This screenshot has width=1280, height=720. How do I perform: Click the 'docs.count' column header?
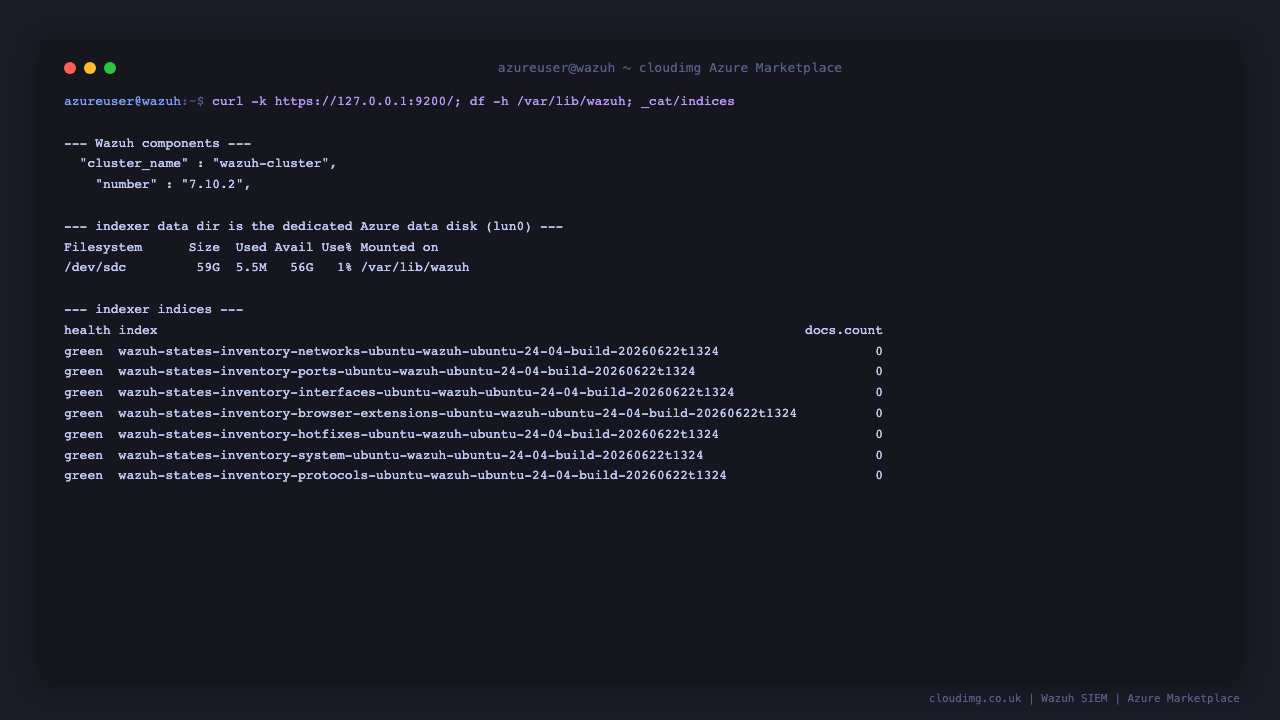pyautogui.click(x=844, y=330)
